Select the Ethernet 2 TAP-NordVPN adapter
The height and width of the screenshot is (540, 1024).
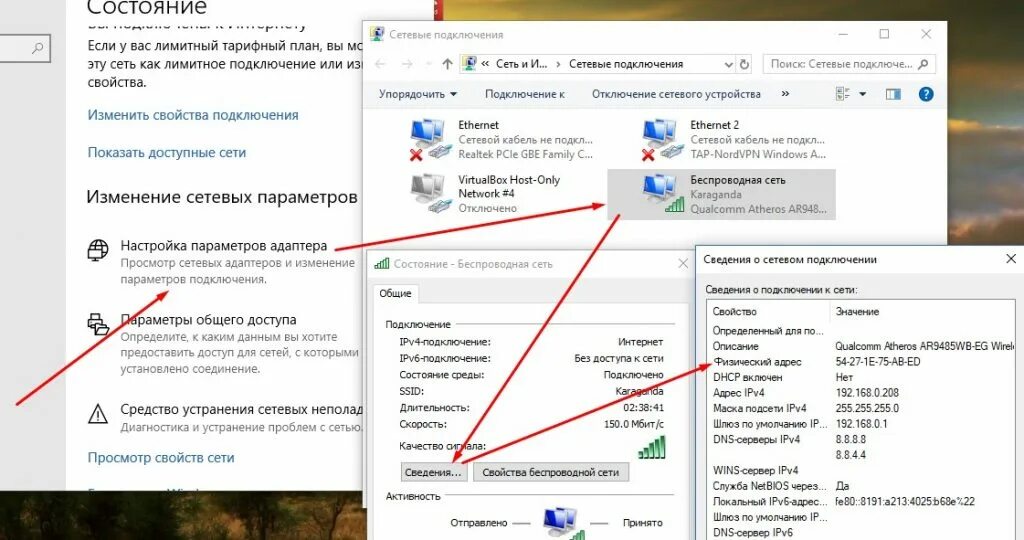click(734, 140)
